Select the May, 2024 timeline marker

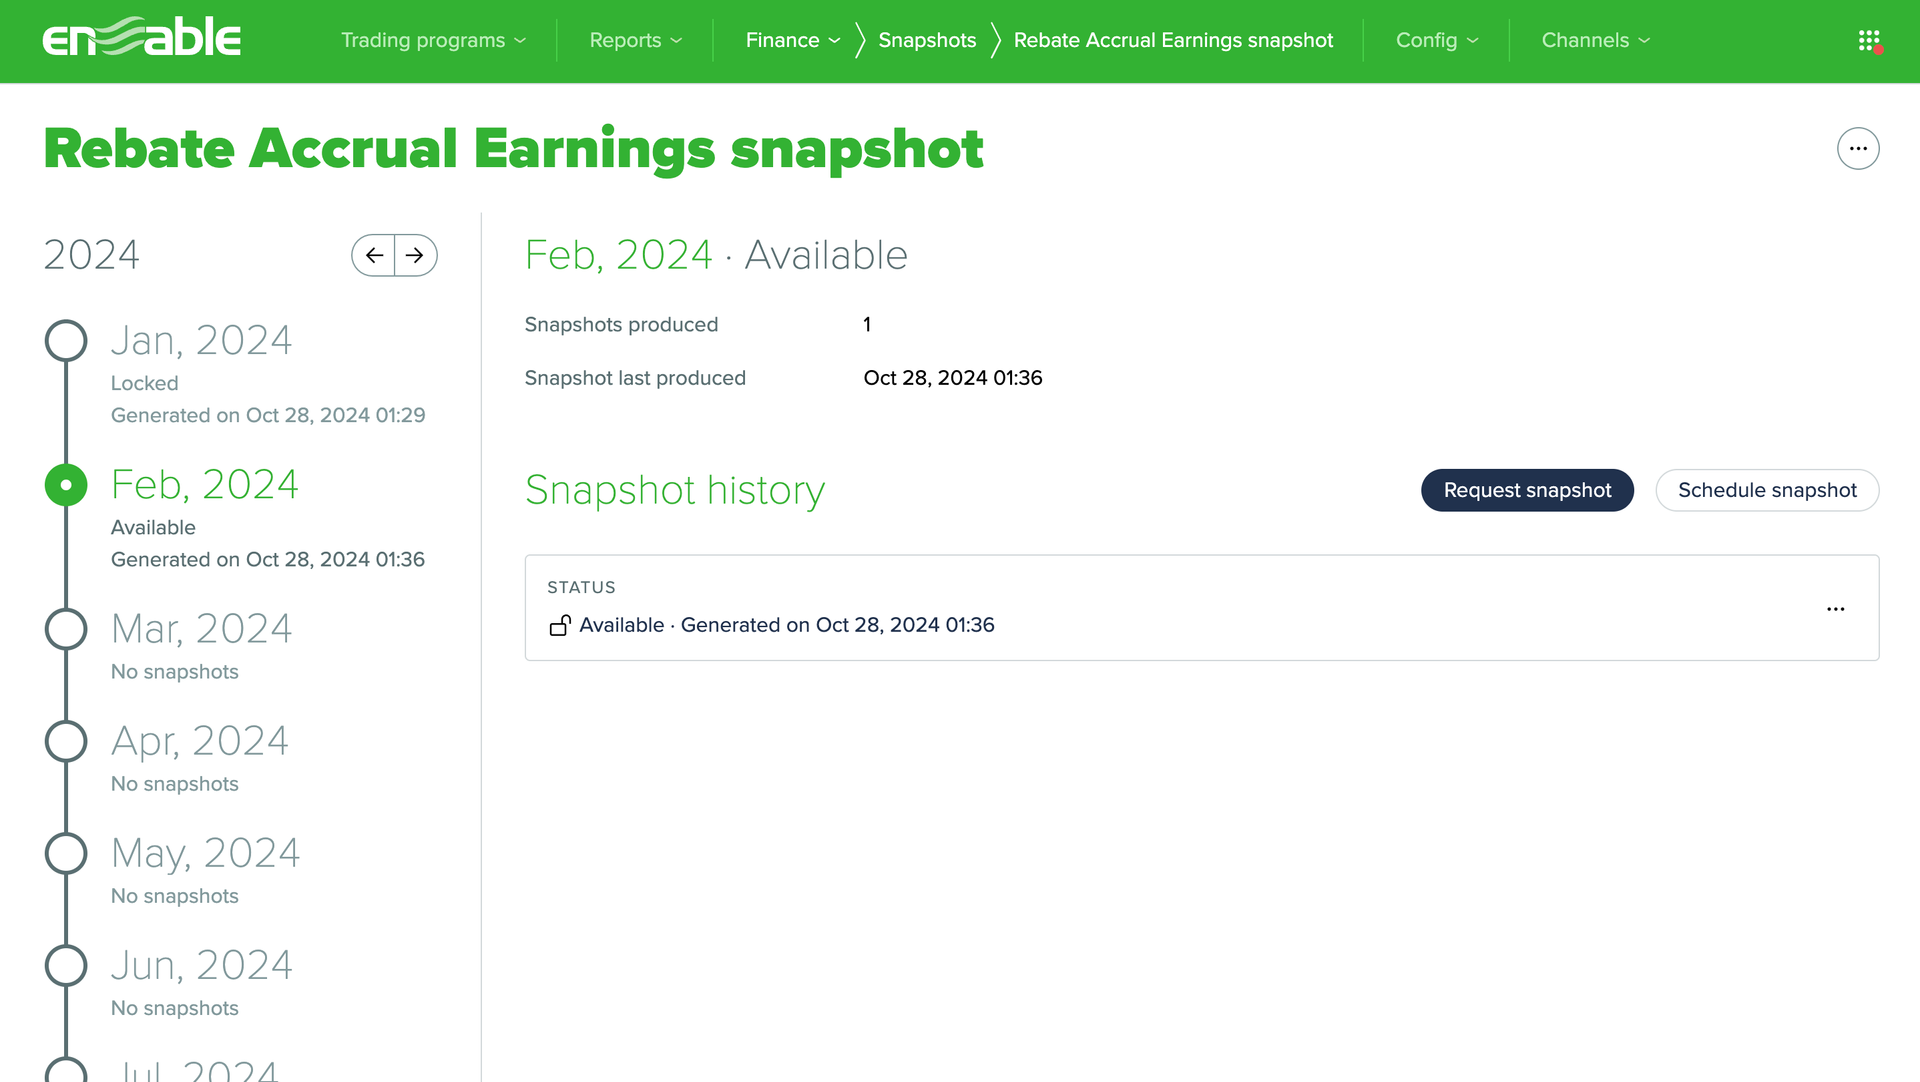[x=66, y=853]
